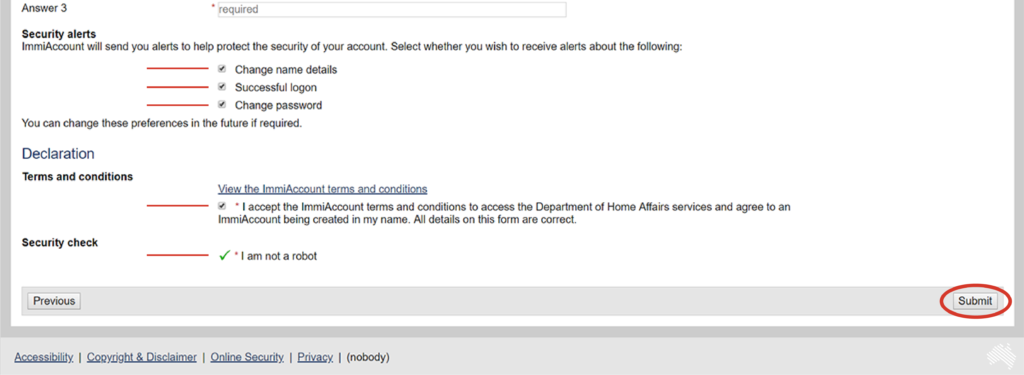1024x375 pixels.
Task: Toggle the Change name details checkbox
Action: tap(222, 68)
